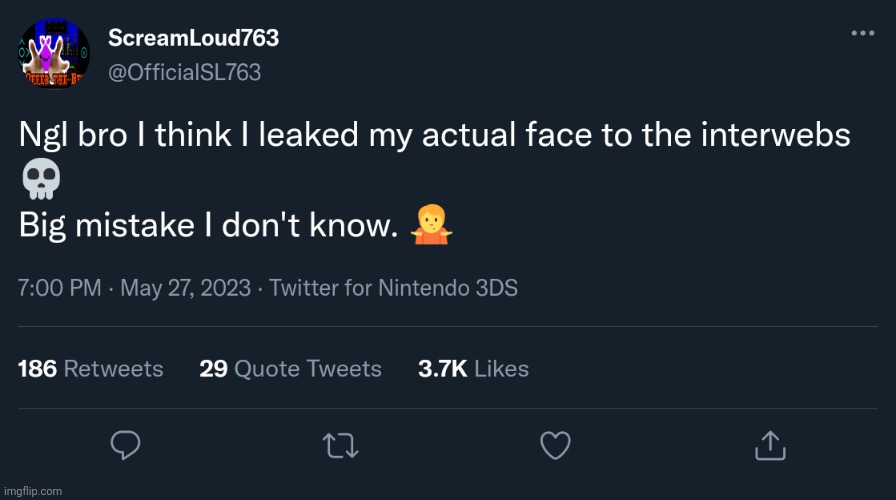
Task: Click the skull emoji in the tweet
Action: (40, 180)
